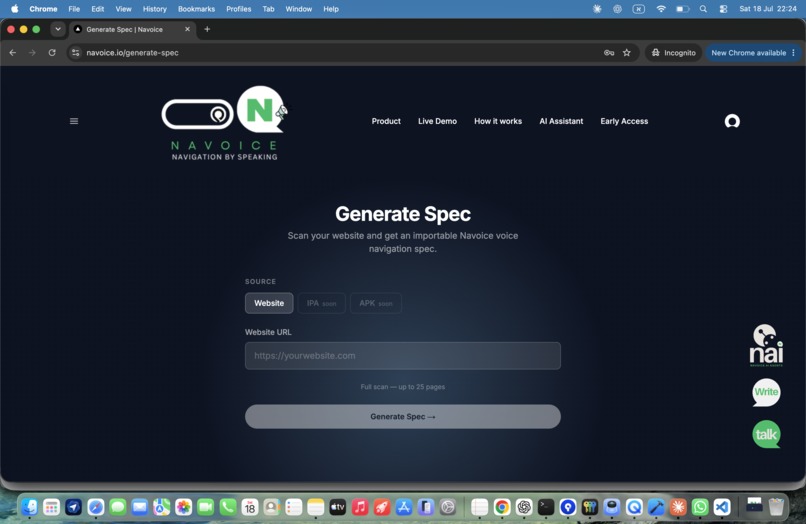Open ChatGPT from the dock
This screenshot has height=524, width=806.
[x=524, y=507]
